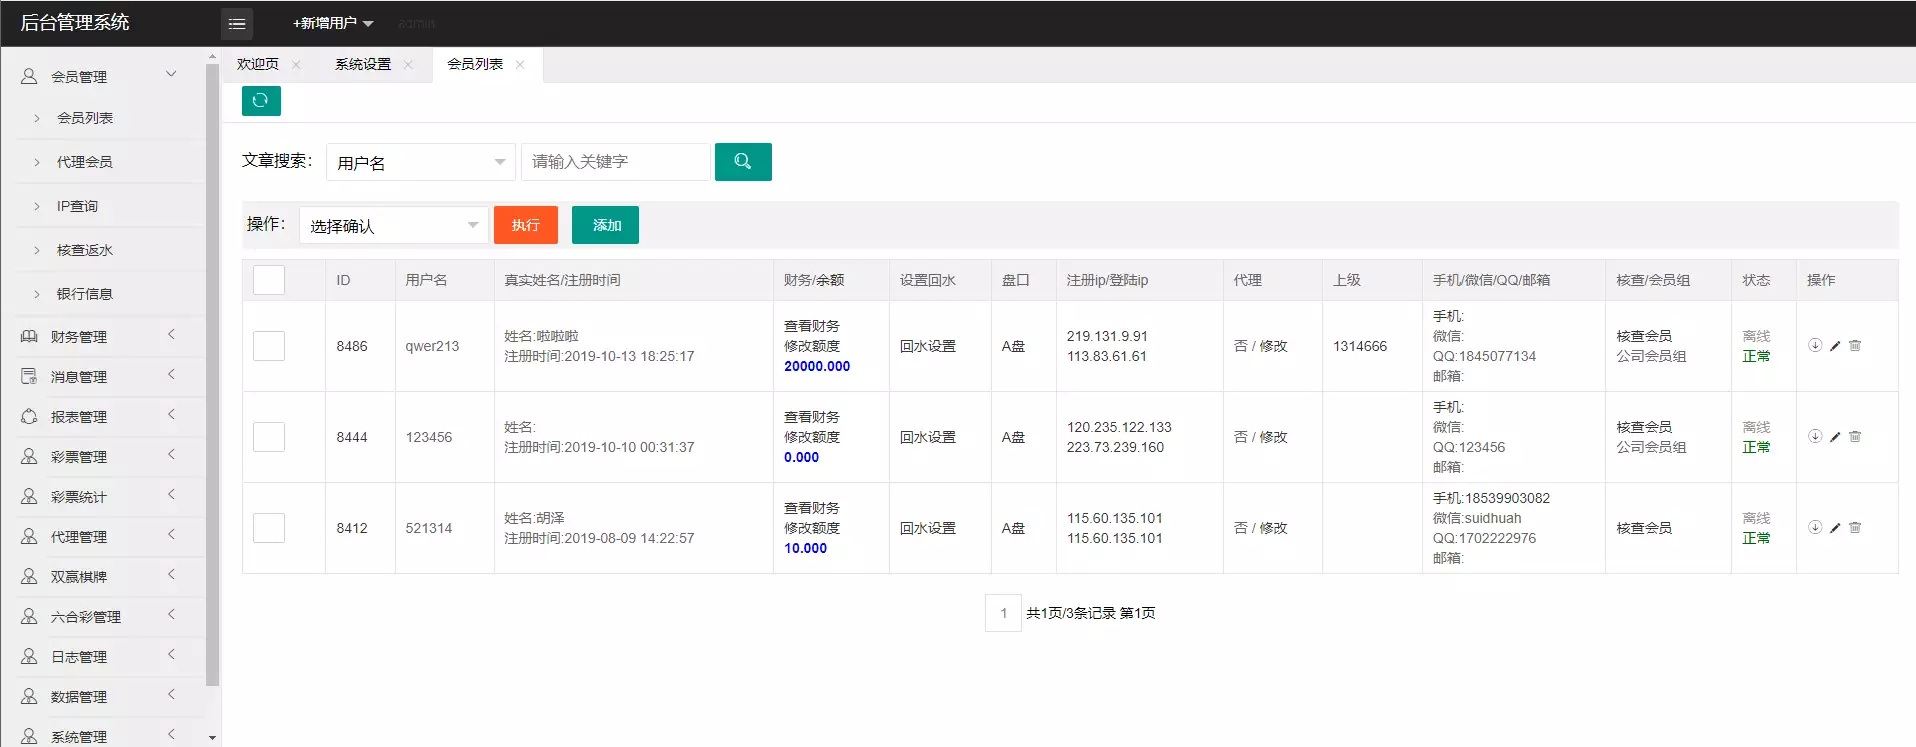Click 修改额度 for user 123456
1916x747 pixels.
pyautogui.click(x=812, y=437)
